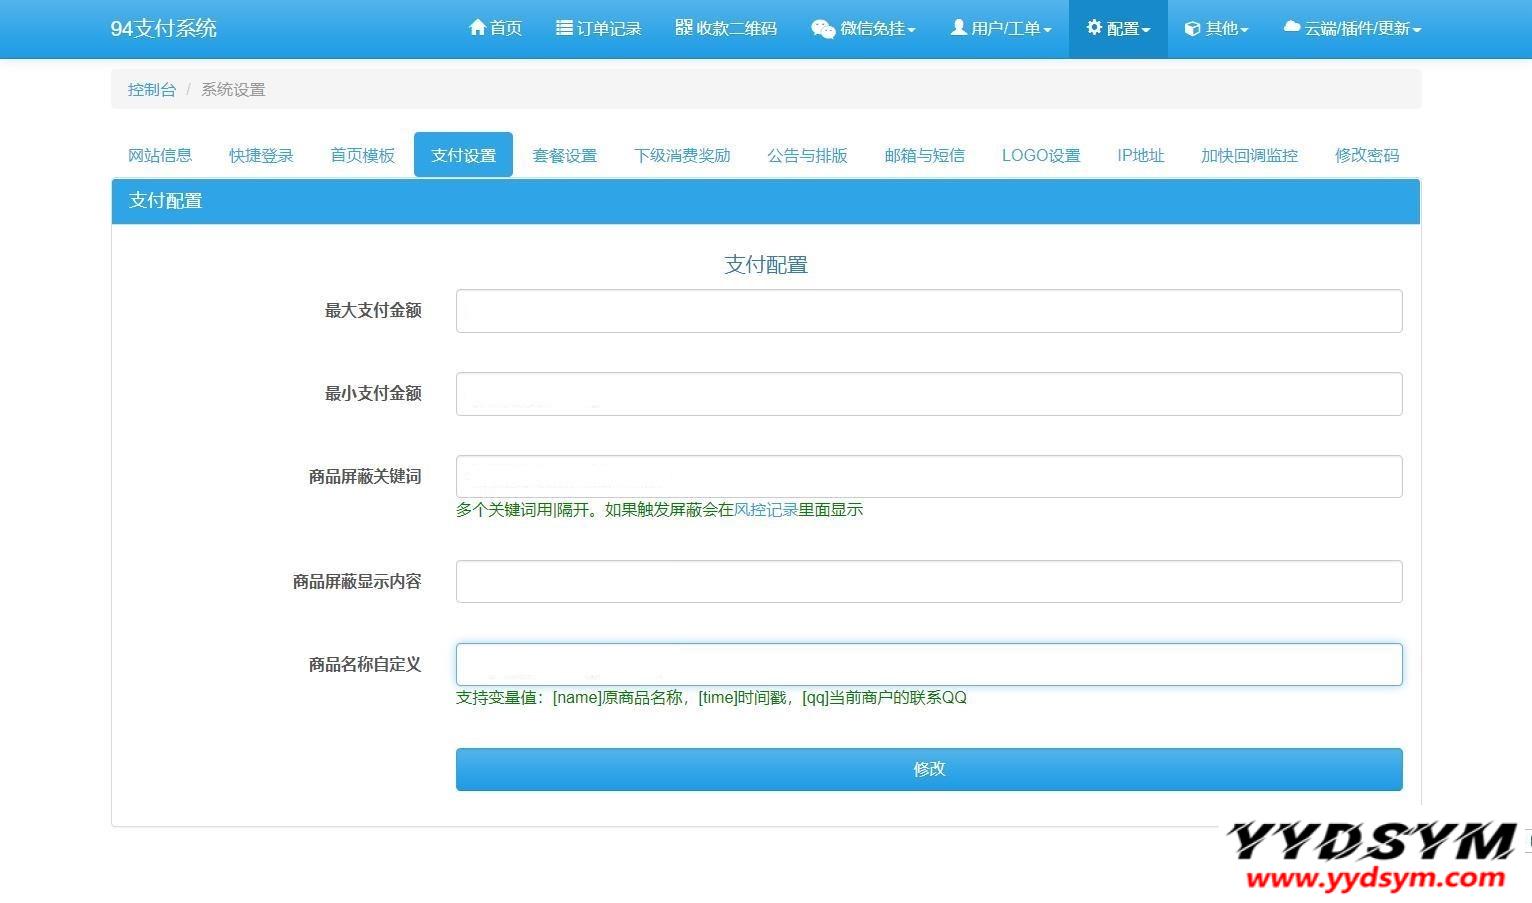Viewport: 1532px width, 903px height.
Task: Click into the 商品屏蔽显示内容 field
Action: pos(928,582)
